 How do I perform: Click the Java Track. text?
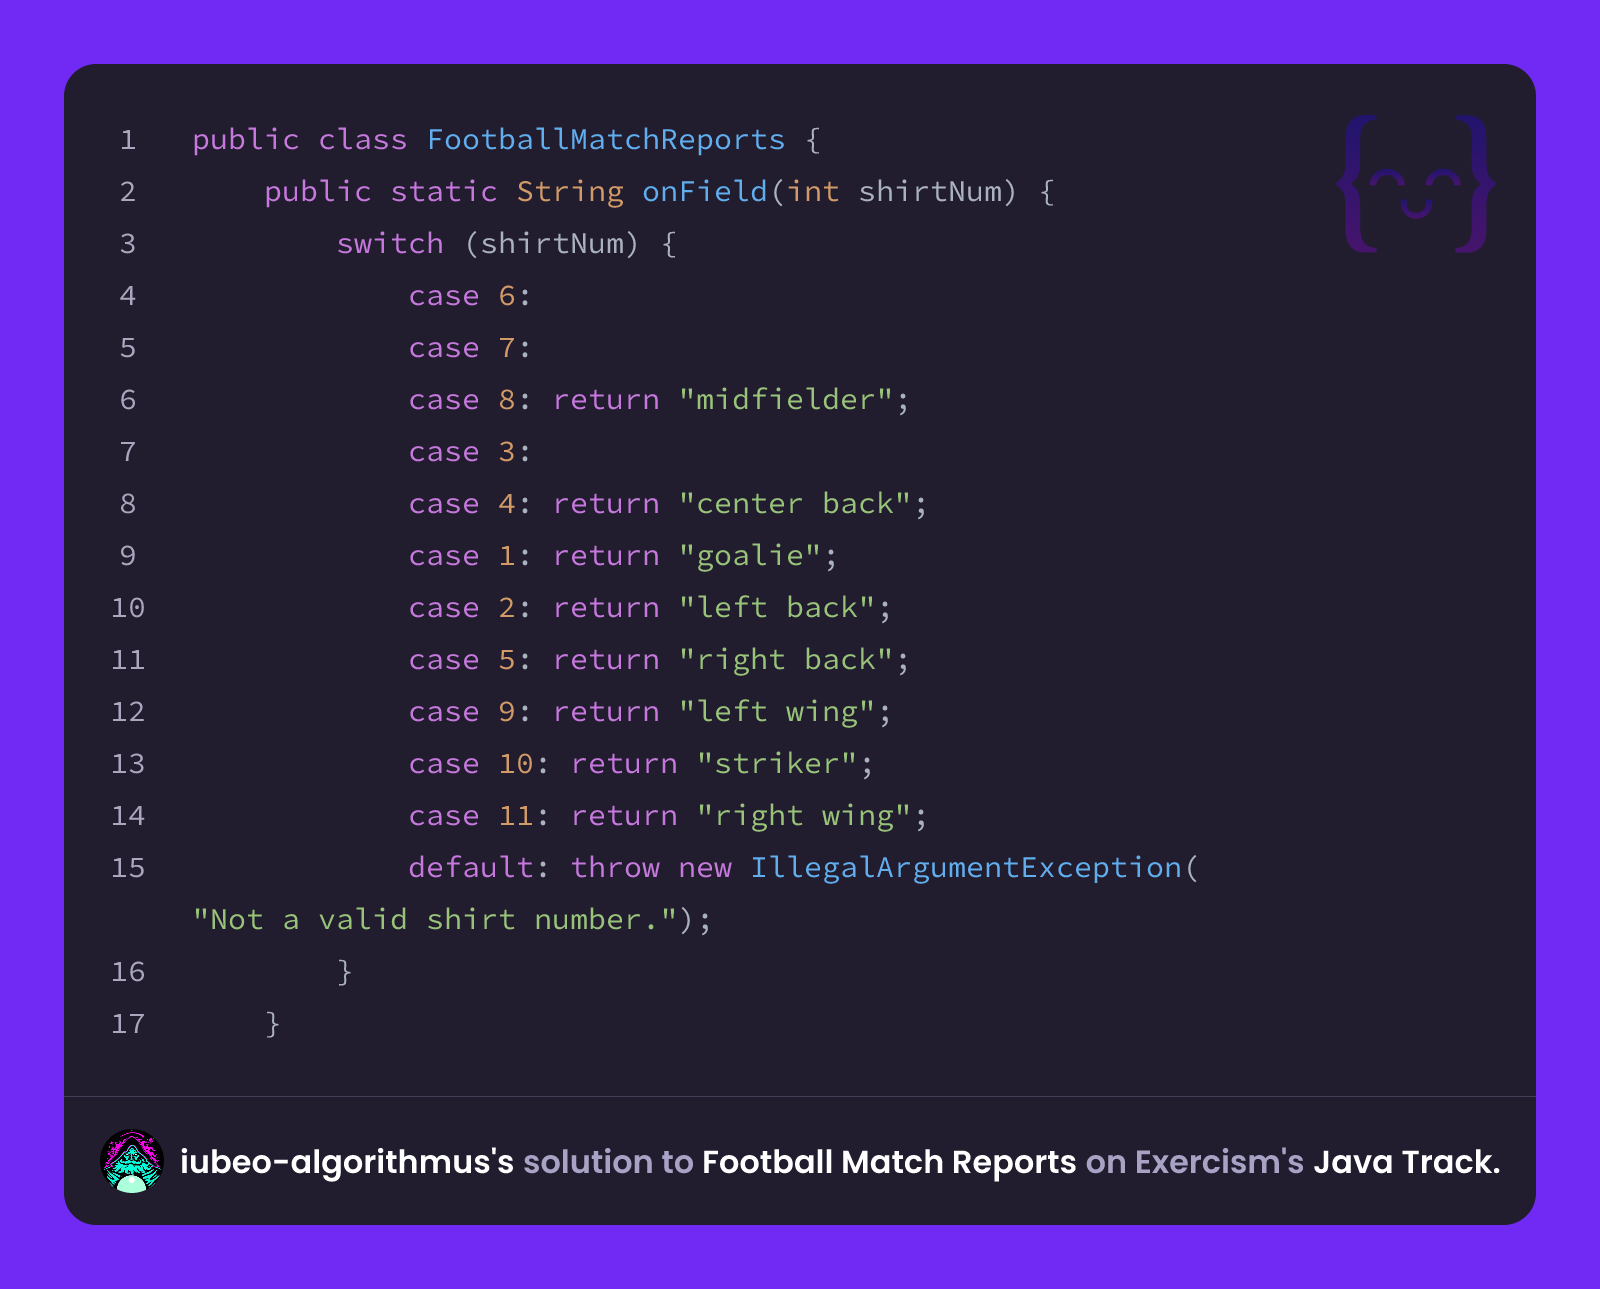point(1407,1162)
